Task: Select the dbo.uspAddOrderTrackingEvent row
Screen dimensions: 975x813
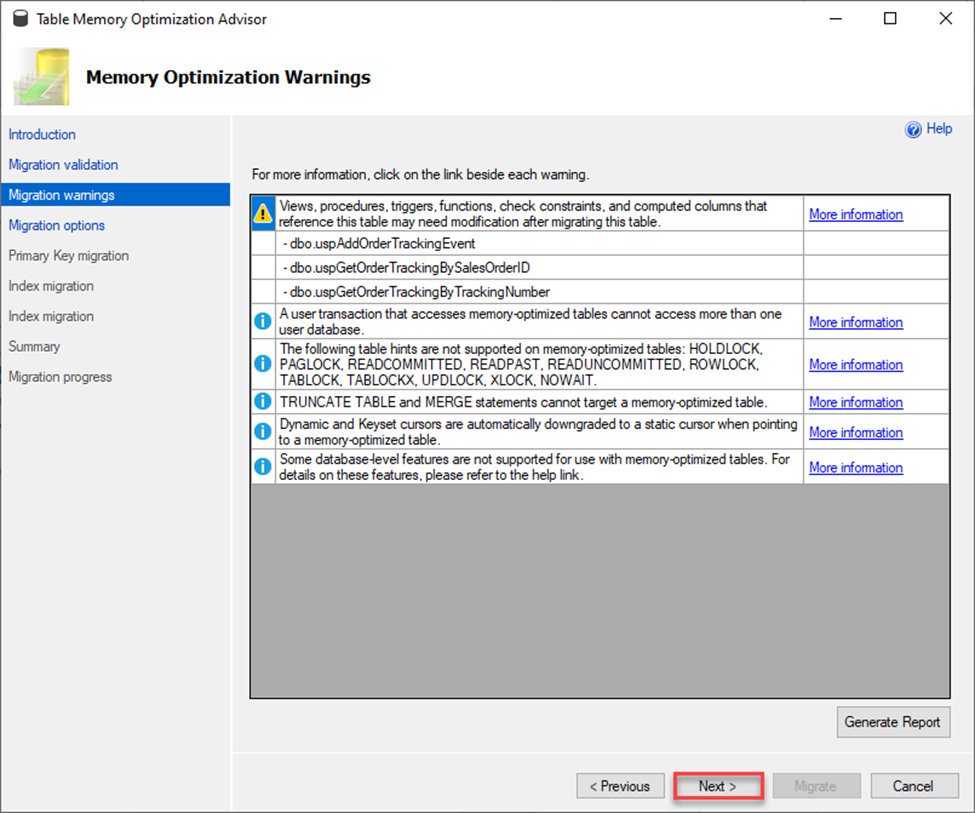Action: [538, 243]
